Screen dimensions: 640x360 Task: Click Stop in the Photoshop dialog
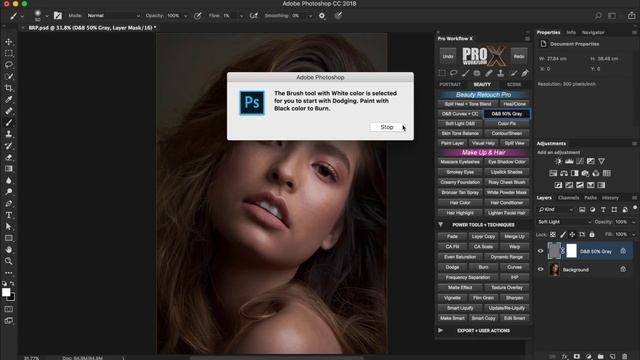[387, 127]
